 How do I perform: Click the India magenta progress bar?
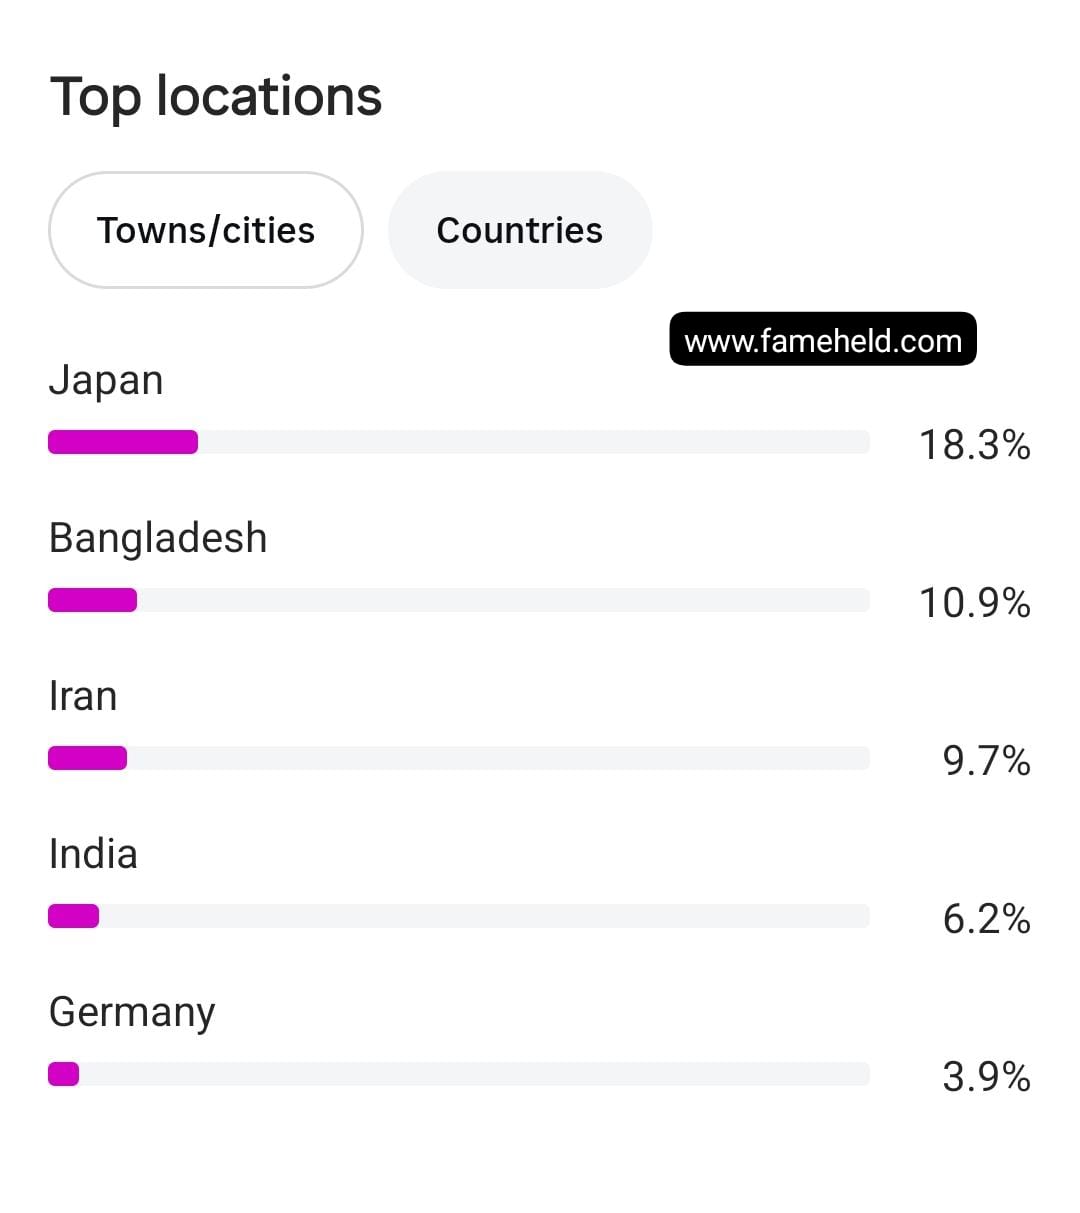coord(73,916)
